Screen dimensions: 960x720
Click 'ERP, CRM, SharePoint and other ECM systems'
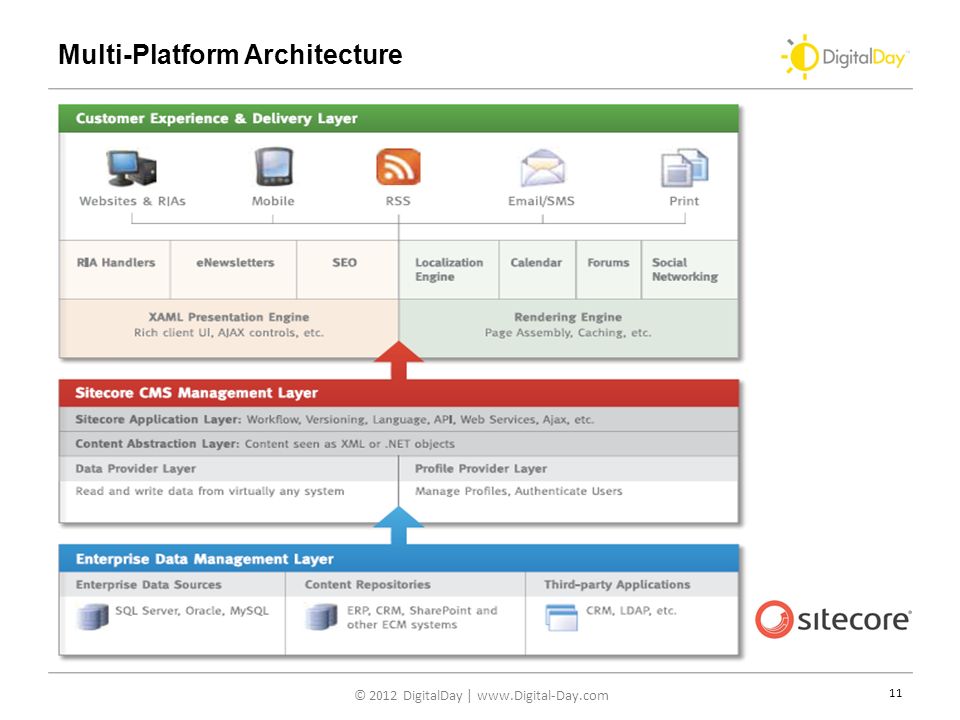[x=422, y=618]
